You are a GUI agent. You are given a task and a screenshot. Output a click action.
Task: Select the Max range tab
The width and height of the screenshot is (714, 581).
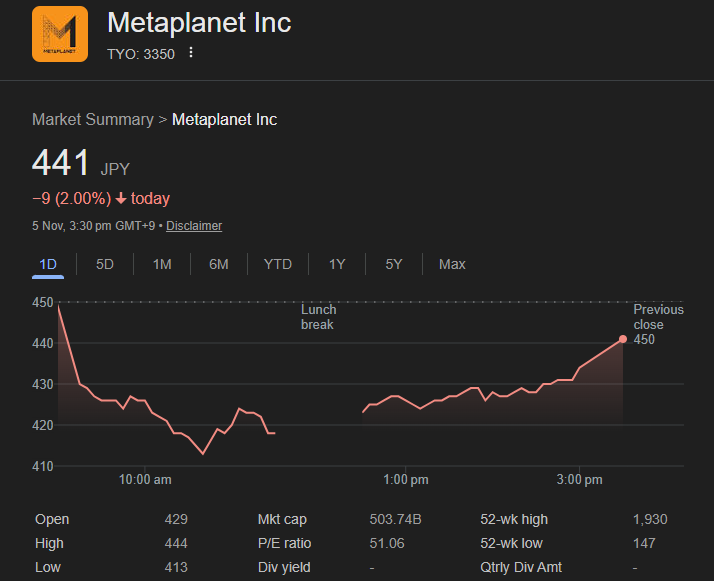452,264
